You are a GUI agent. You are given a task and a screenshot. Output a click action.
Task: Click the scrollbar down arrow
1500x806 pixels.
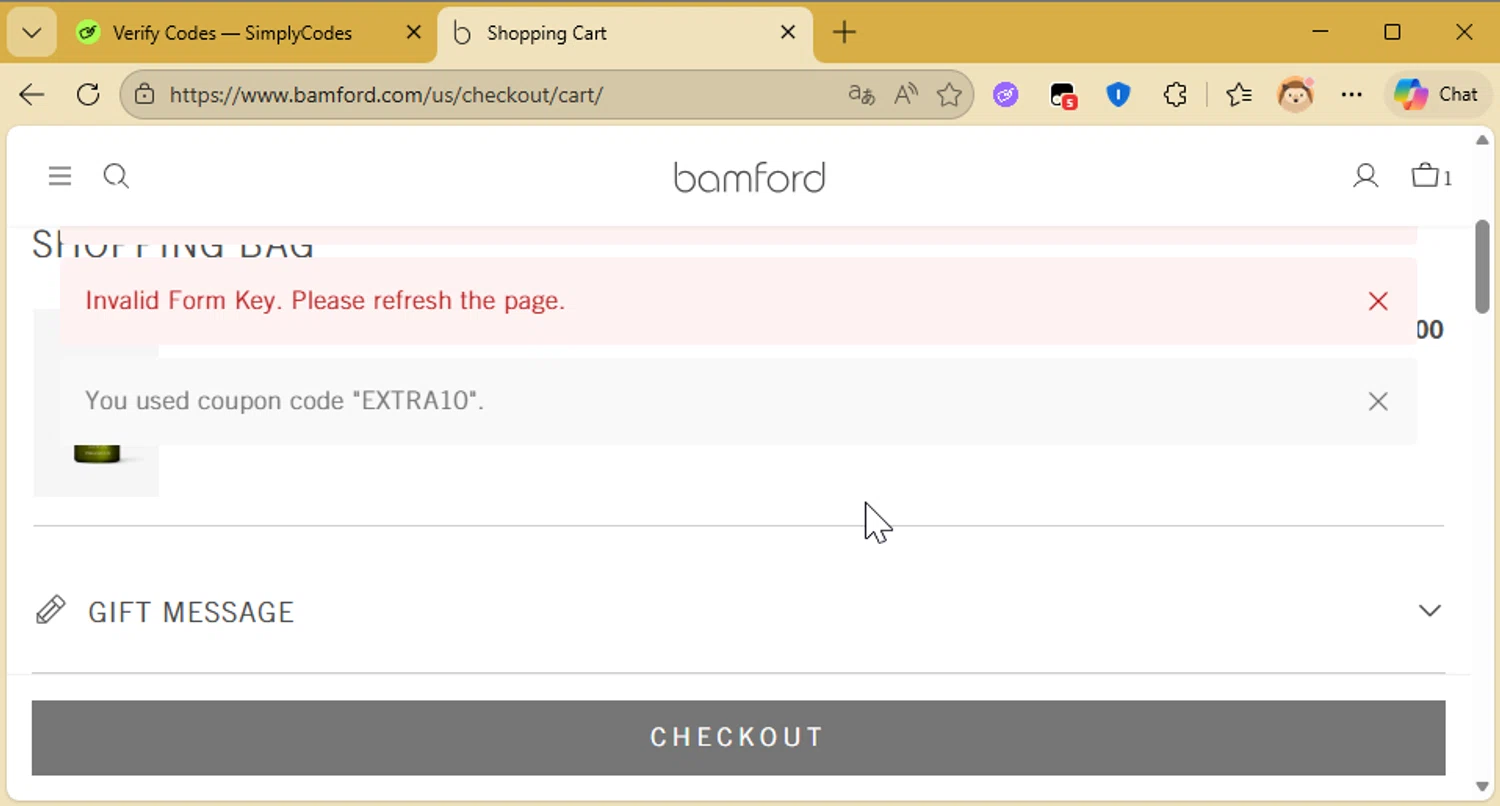pyautogui.click(x=1482, y=787)
